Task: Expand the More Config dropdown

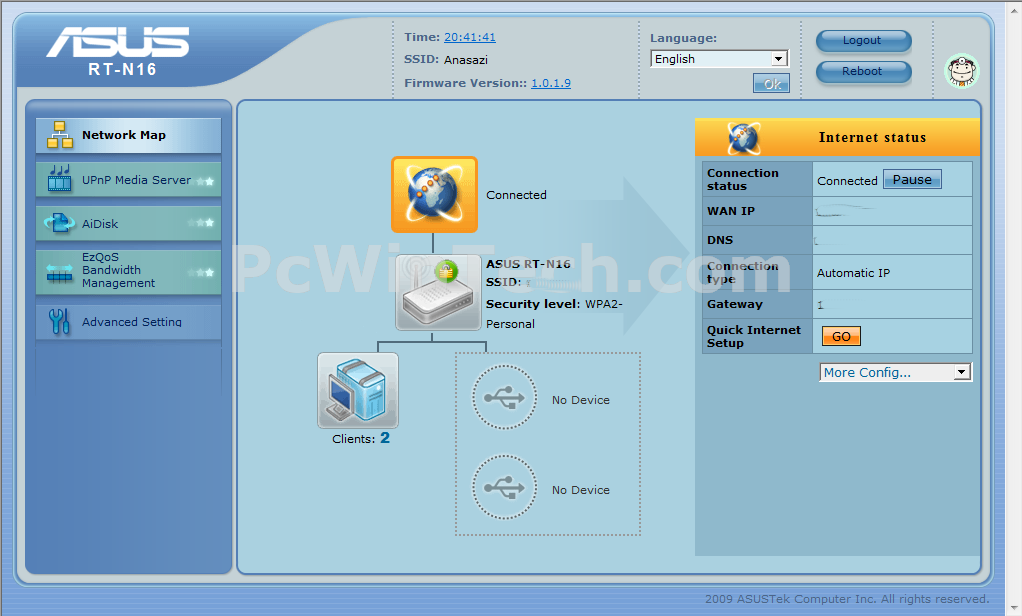Action: (896, 372)
